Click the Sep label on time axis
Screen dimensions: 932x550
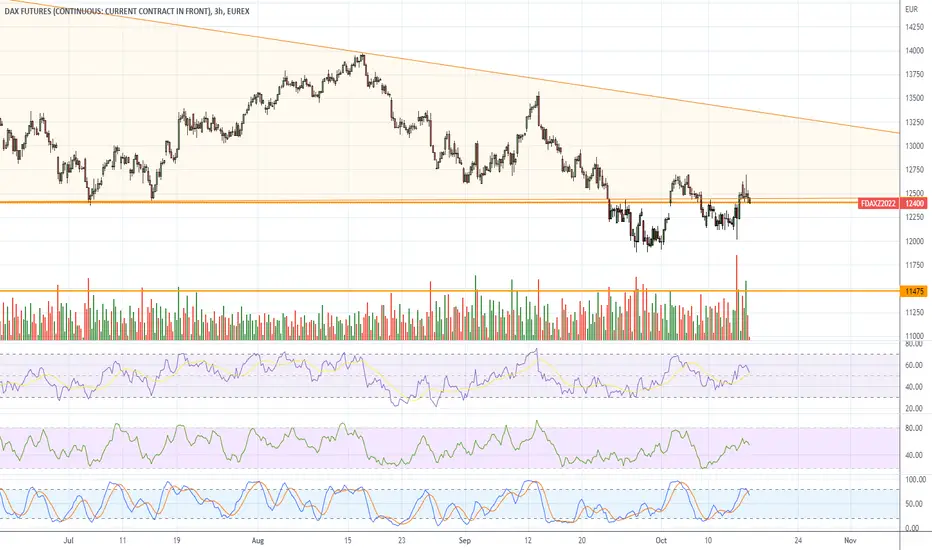point(465,540)
